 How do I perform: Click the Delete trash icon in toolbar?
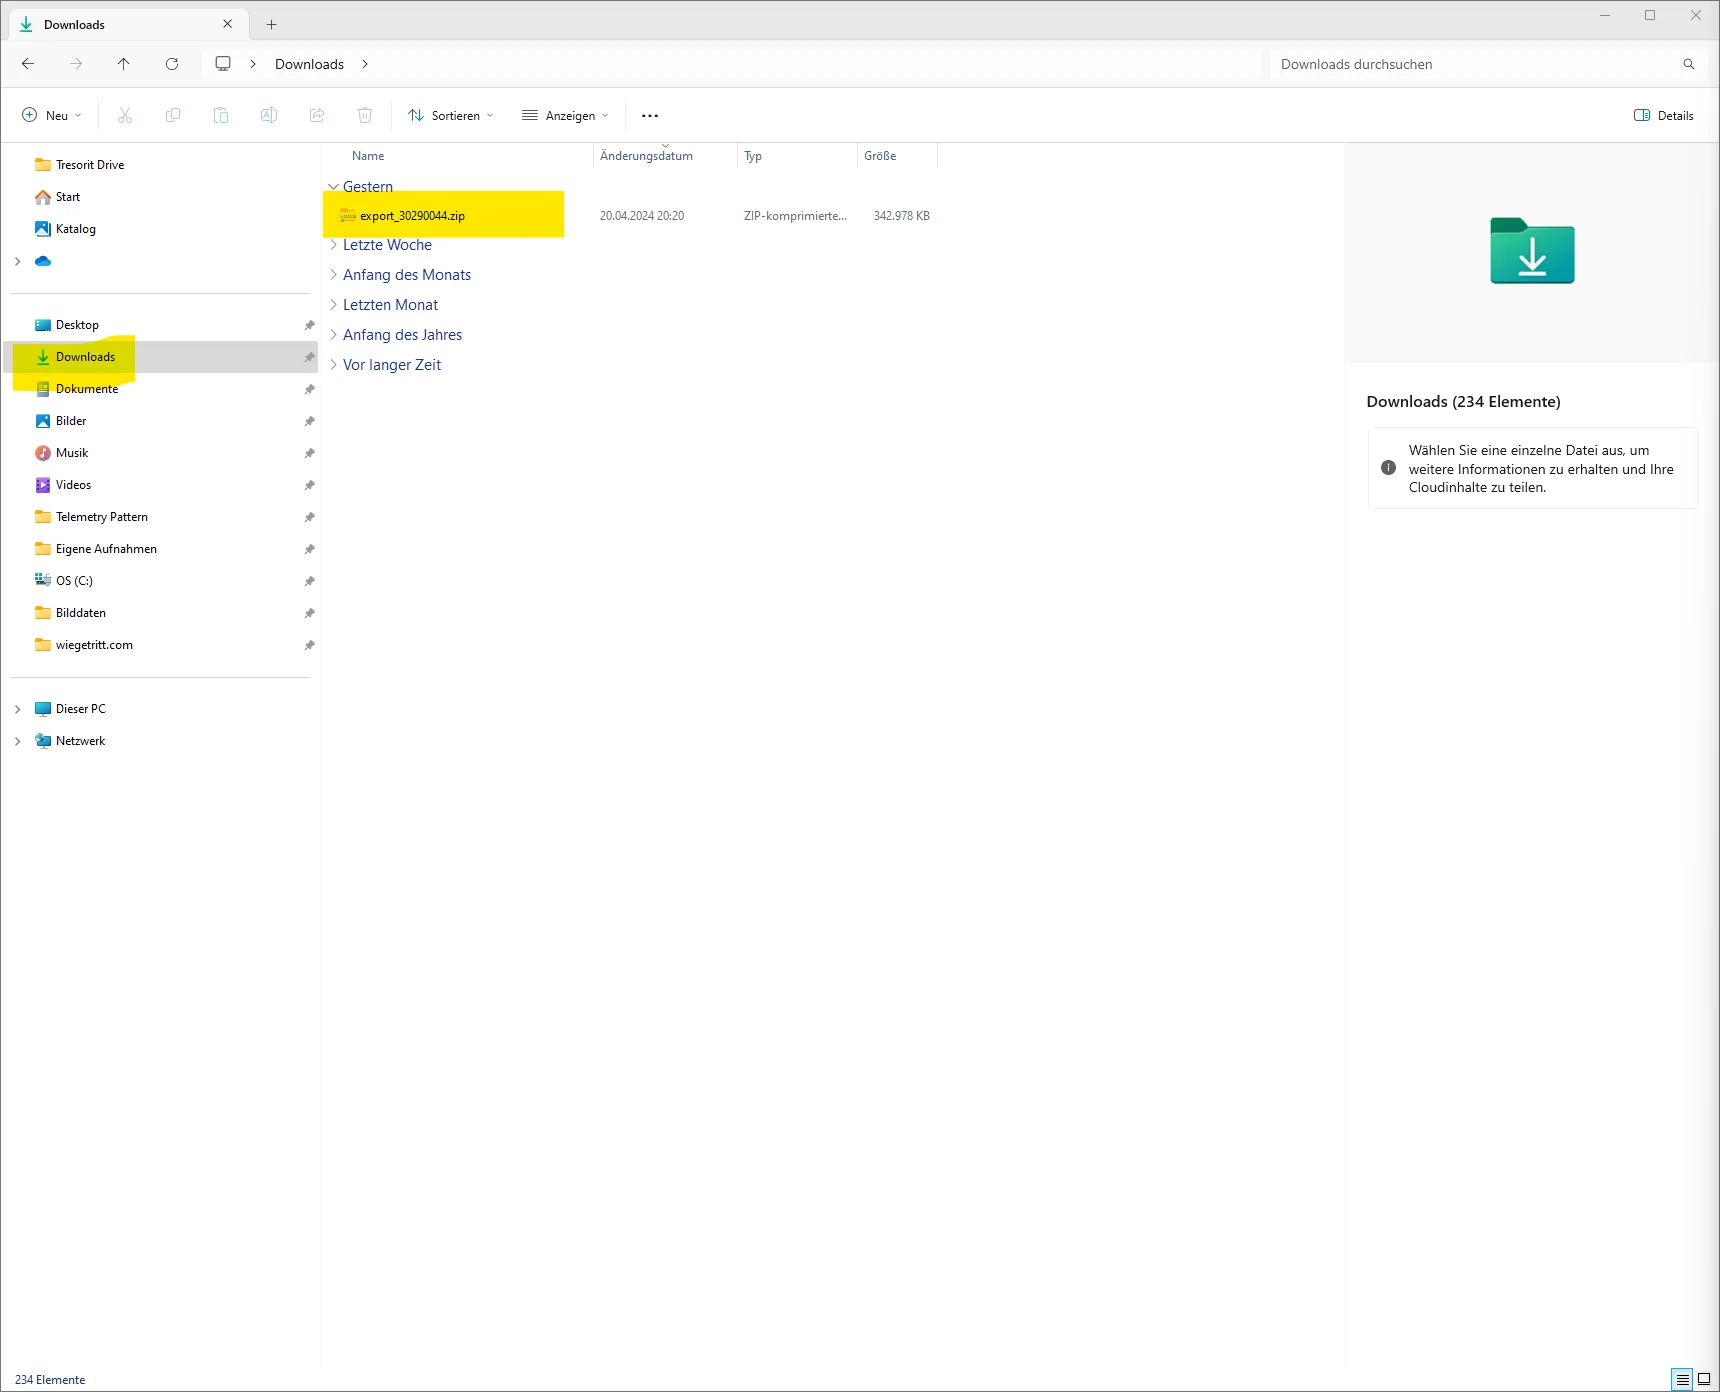point(365,116)
